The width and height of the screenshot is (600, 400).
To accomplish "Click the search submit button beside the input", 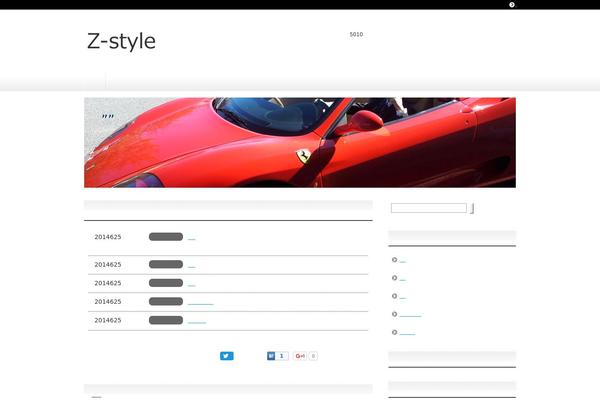I will 473,208.
